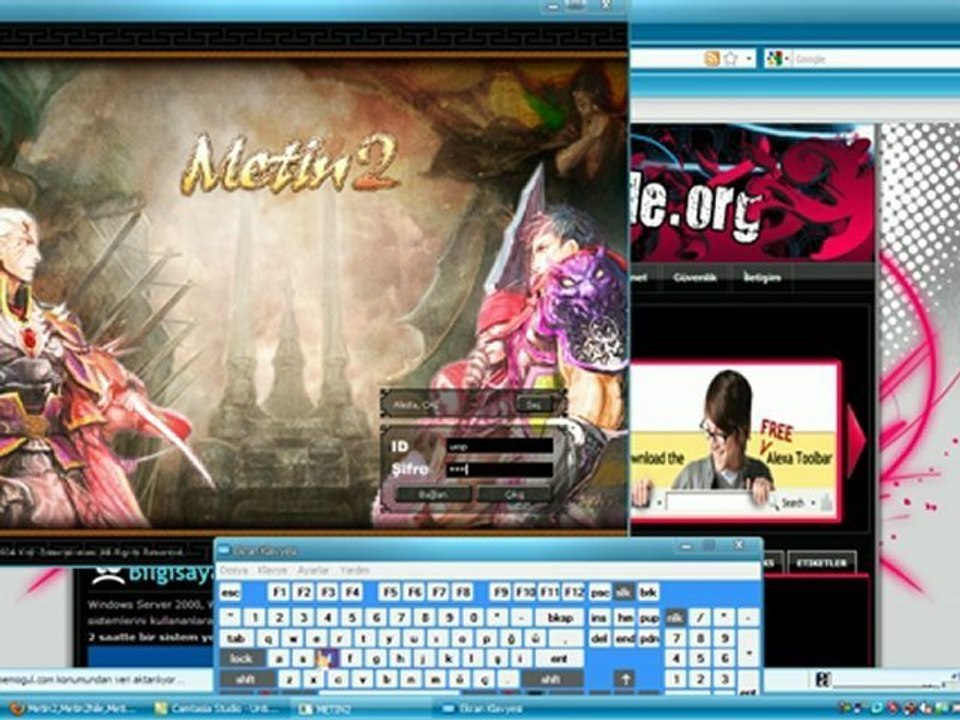Click the ID input field in Metin2 login
Screen dimensions: 960x720
(500, 447)
